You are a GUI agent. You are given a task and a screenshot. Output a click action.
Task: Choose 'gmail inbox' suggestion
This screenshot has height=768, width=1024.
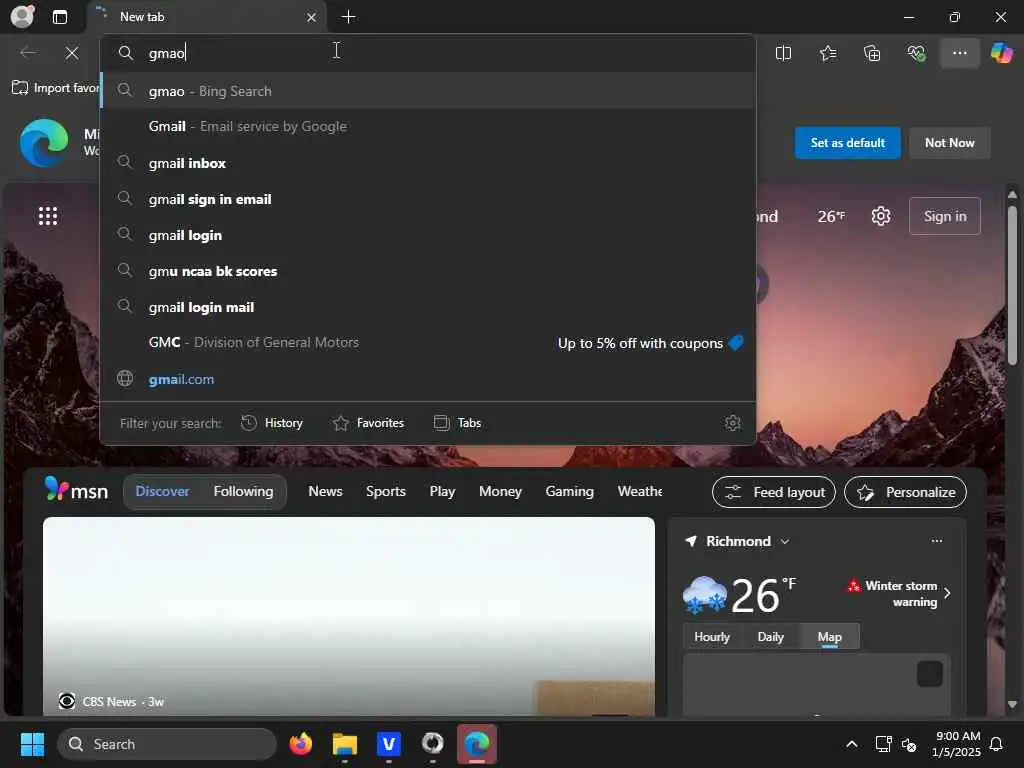point(428,163)
